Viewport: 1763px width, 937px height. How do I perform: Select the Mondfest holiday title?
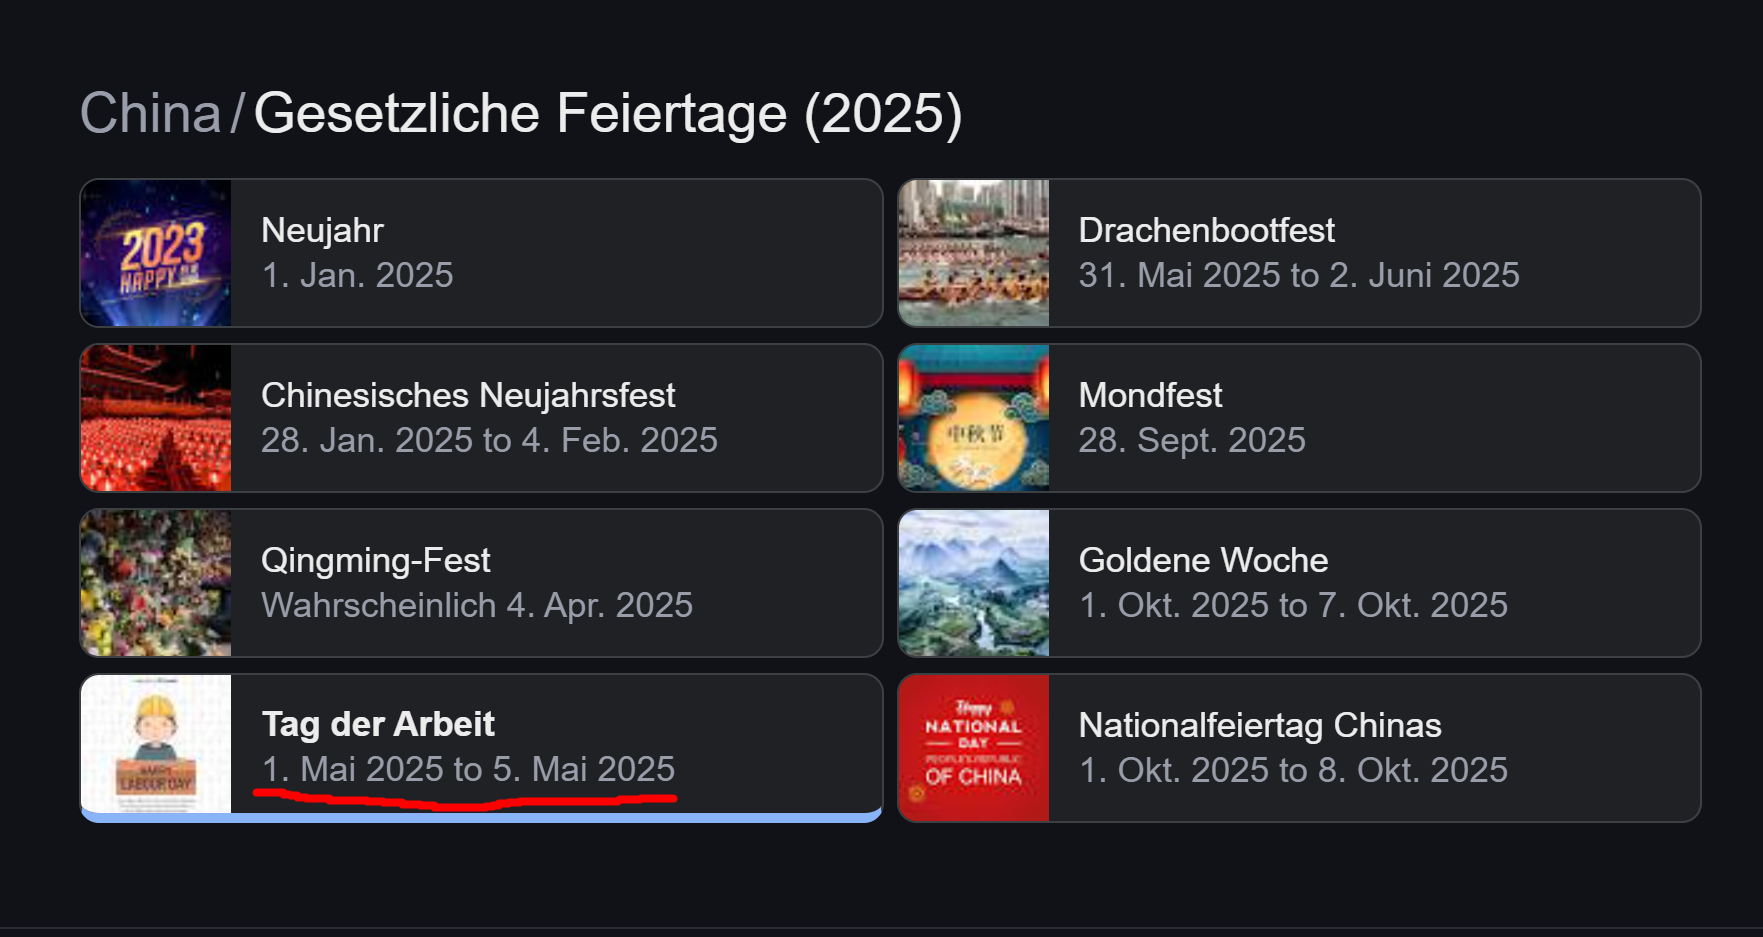tap(1150, 396)
